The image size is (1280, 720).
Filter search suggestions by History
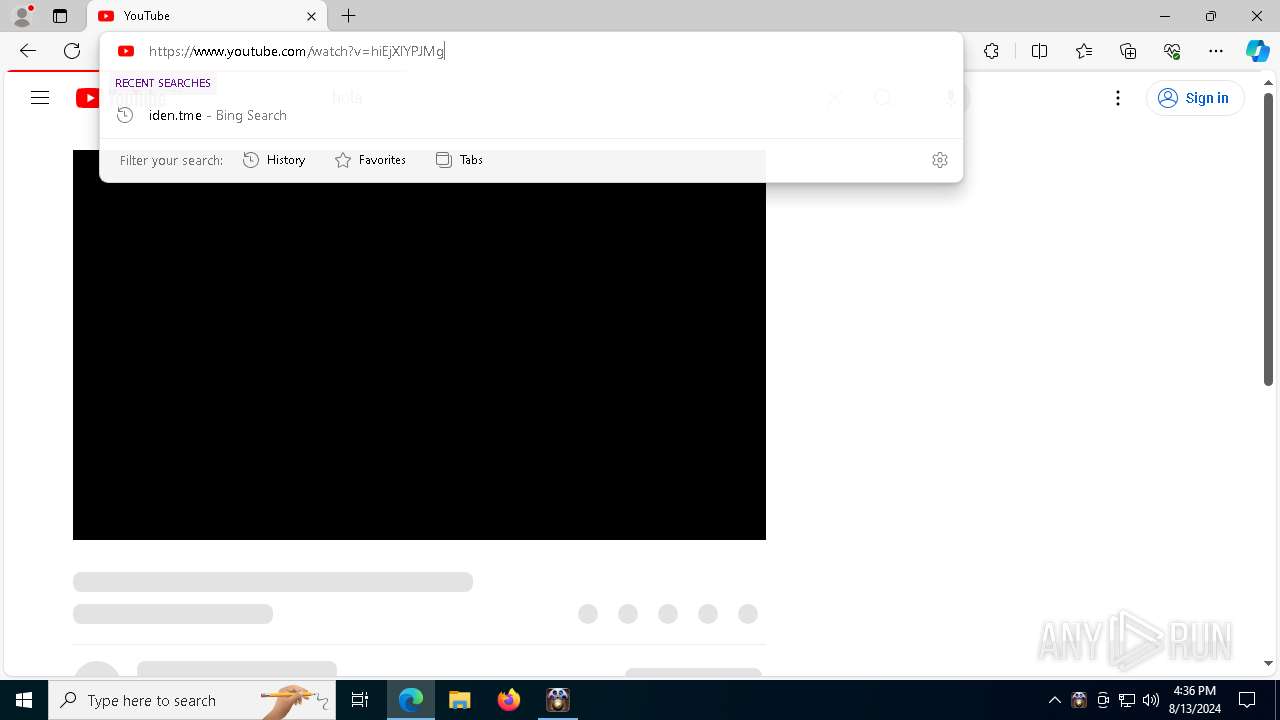274,160
